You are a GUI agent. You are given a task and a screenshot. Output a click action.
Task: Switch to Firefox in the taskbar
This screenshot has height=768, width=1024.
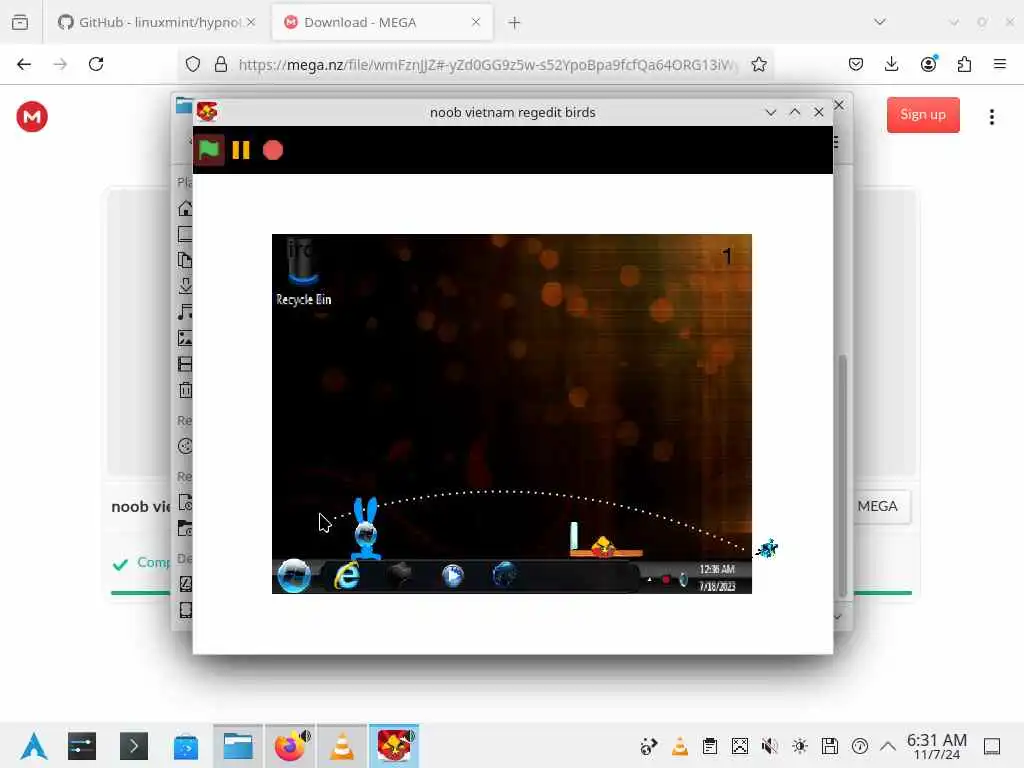[290, 746]
